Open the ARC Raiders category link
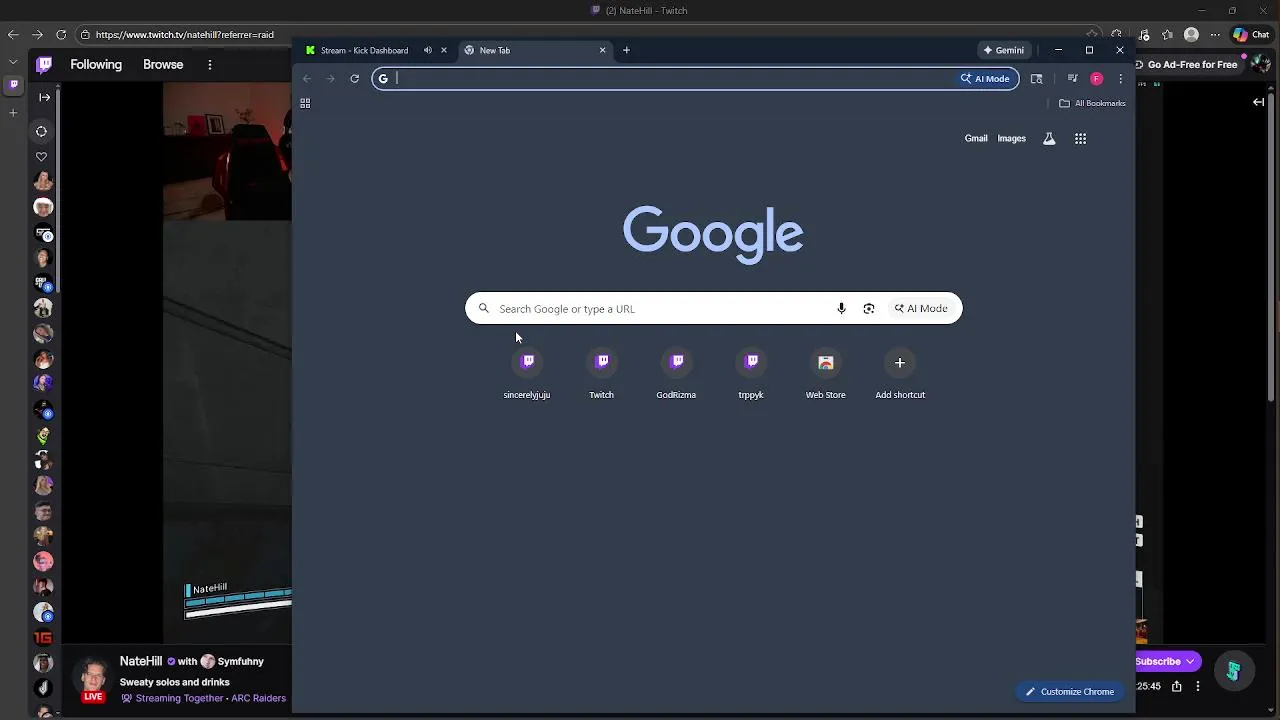 [x=258, y=698]
